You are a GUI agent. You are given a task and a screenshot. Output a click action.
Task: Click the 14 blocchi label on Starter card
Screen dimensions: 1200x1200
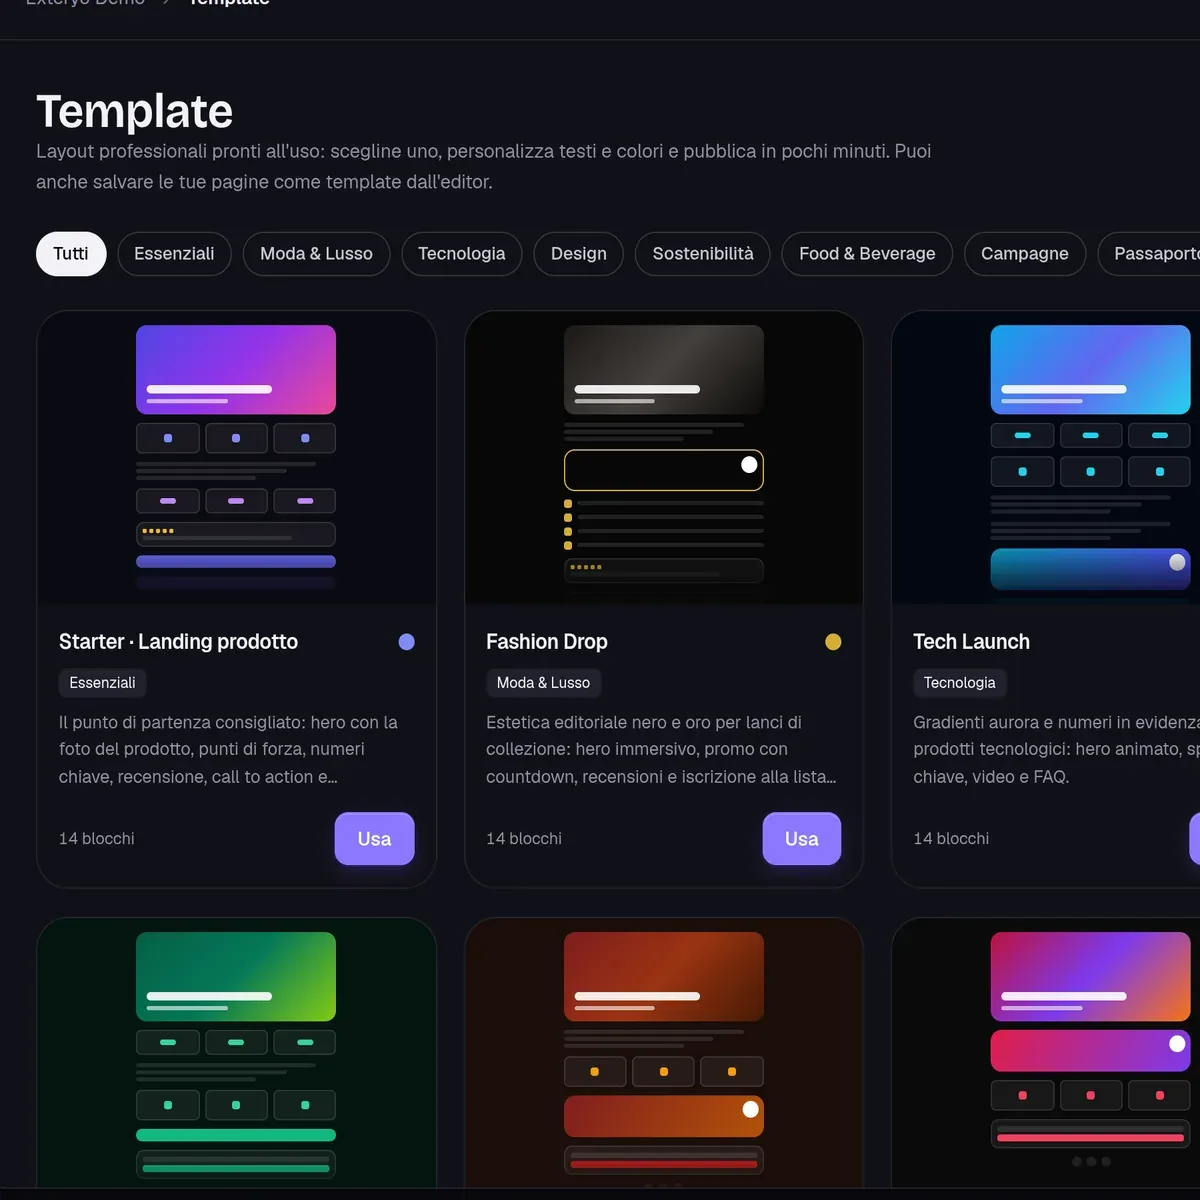tap(97, 839)
